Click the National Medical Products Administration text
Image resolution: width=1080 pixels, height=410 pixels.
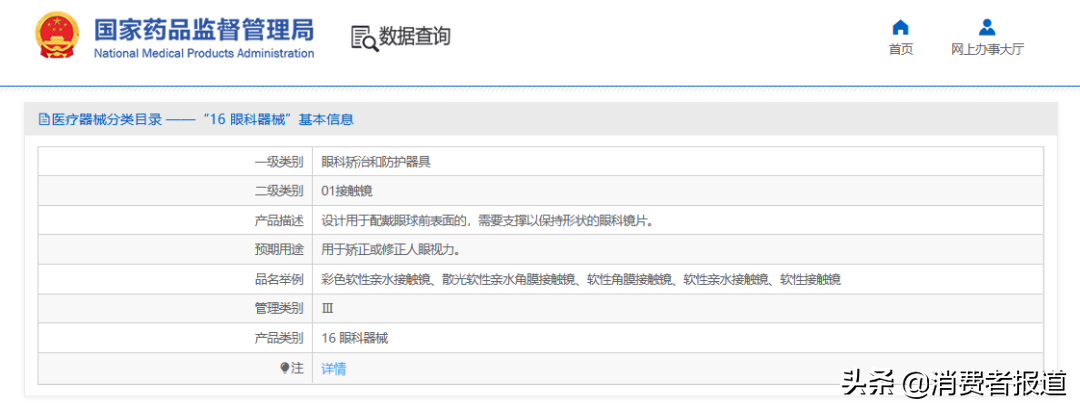tap(203, 54)
